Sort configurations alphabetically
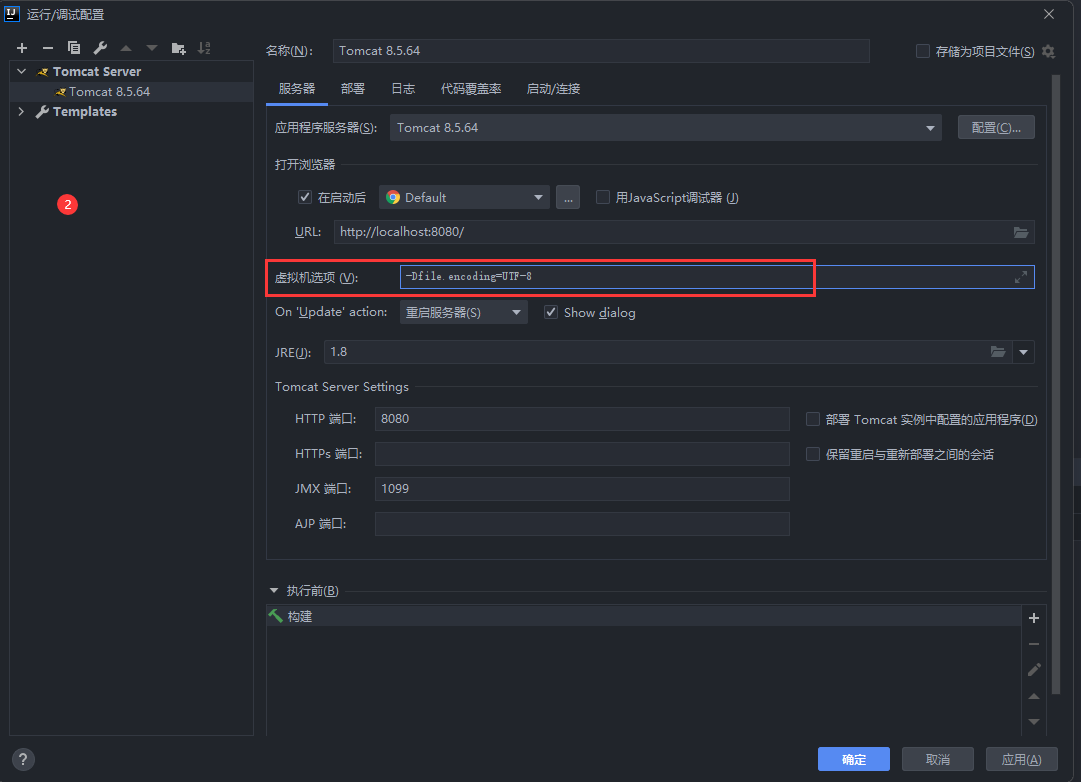Viewport: 1081px width, 782px height. [x=204, y=48]
